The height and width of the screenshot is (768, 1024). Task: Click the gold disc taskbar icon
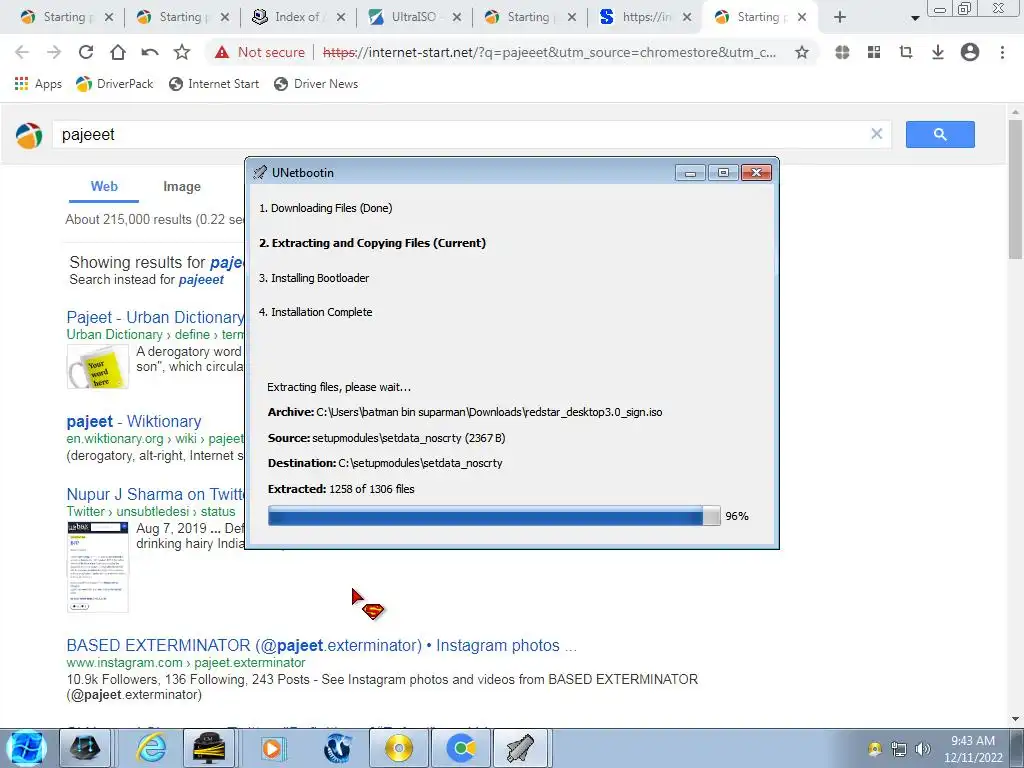coord(399,748)
